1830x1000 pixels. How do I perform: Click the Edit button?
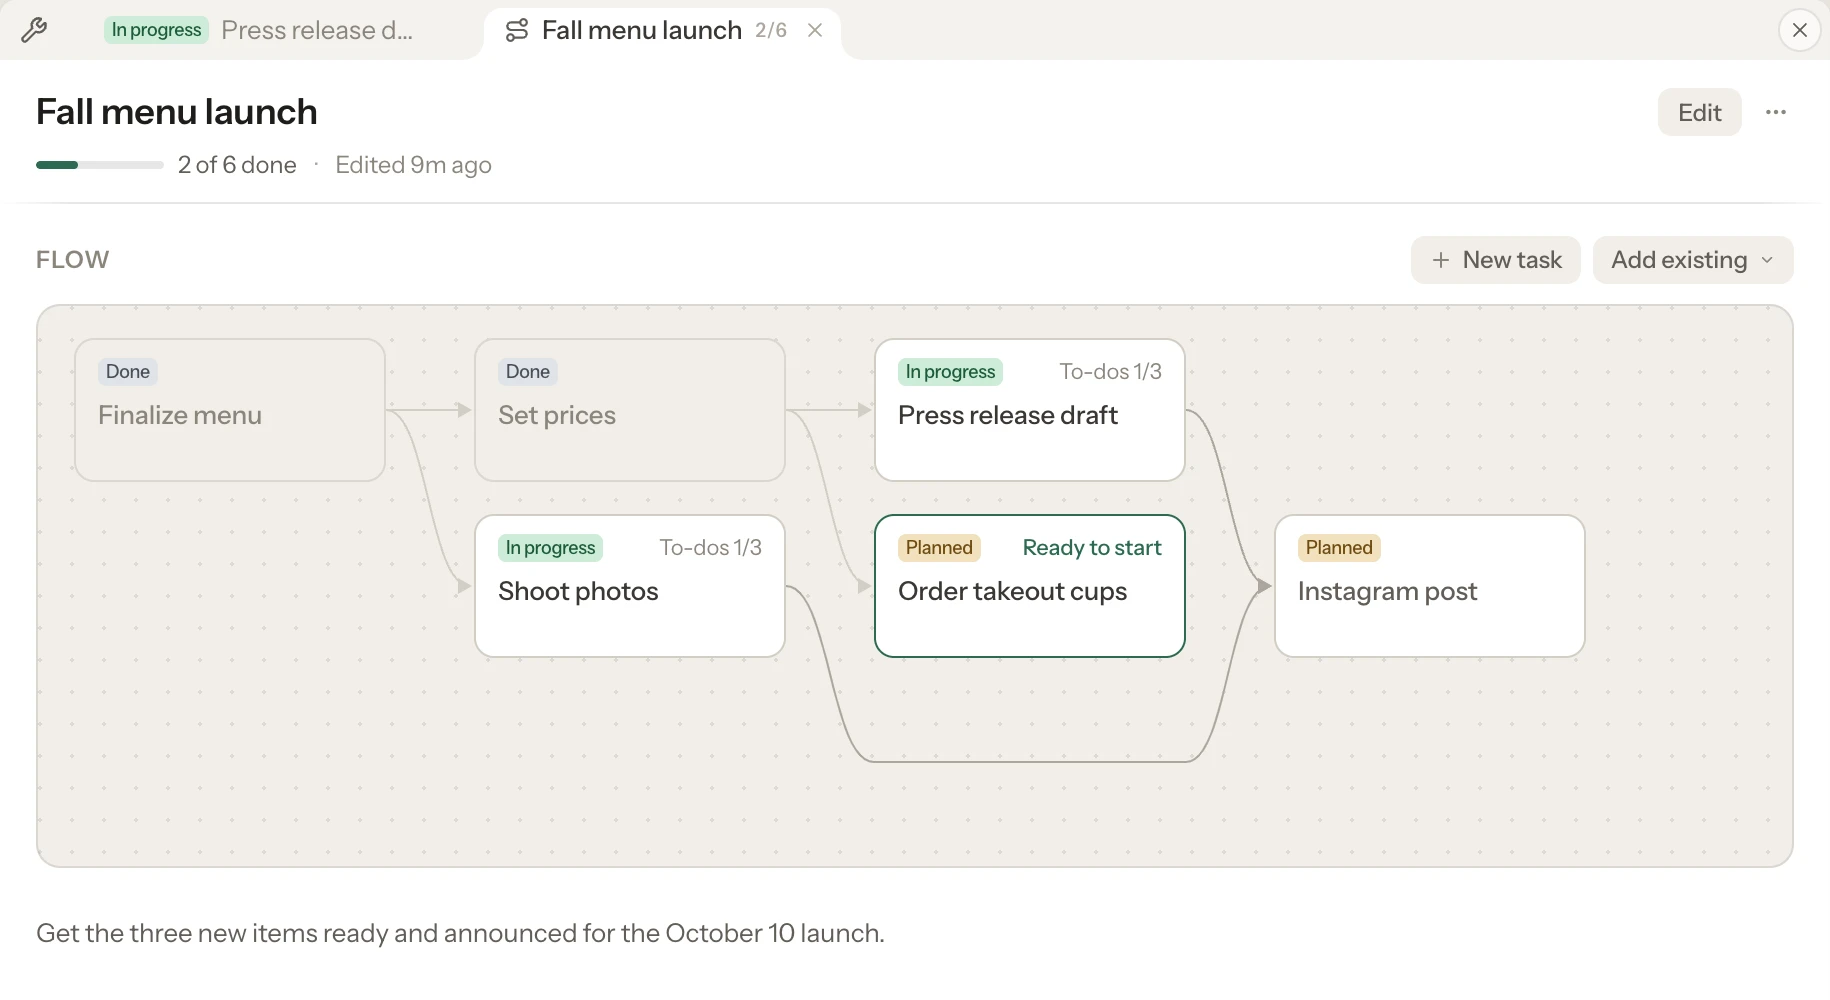click(x=1699, y=112)
